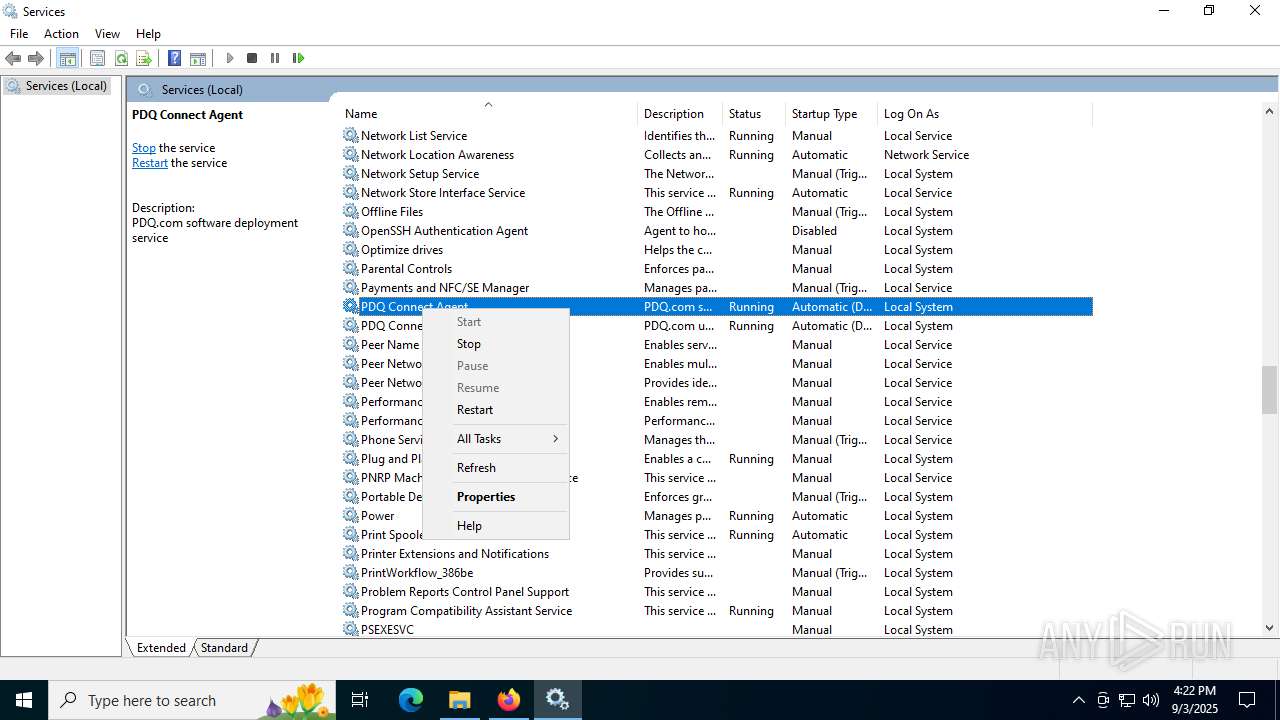Click the Start Service play icon
The image size is (1280, 720).
pyautogui.click(x=230, y=58)
